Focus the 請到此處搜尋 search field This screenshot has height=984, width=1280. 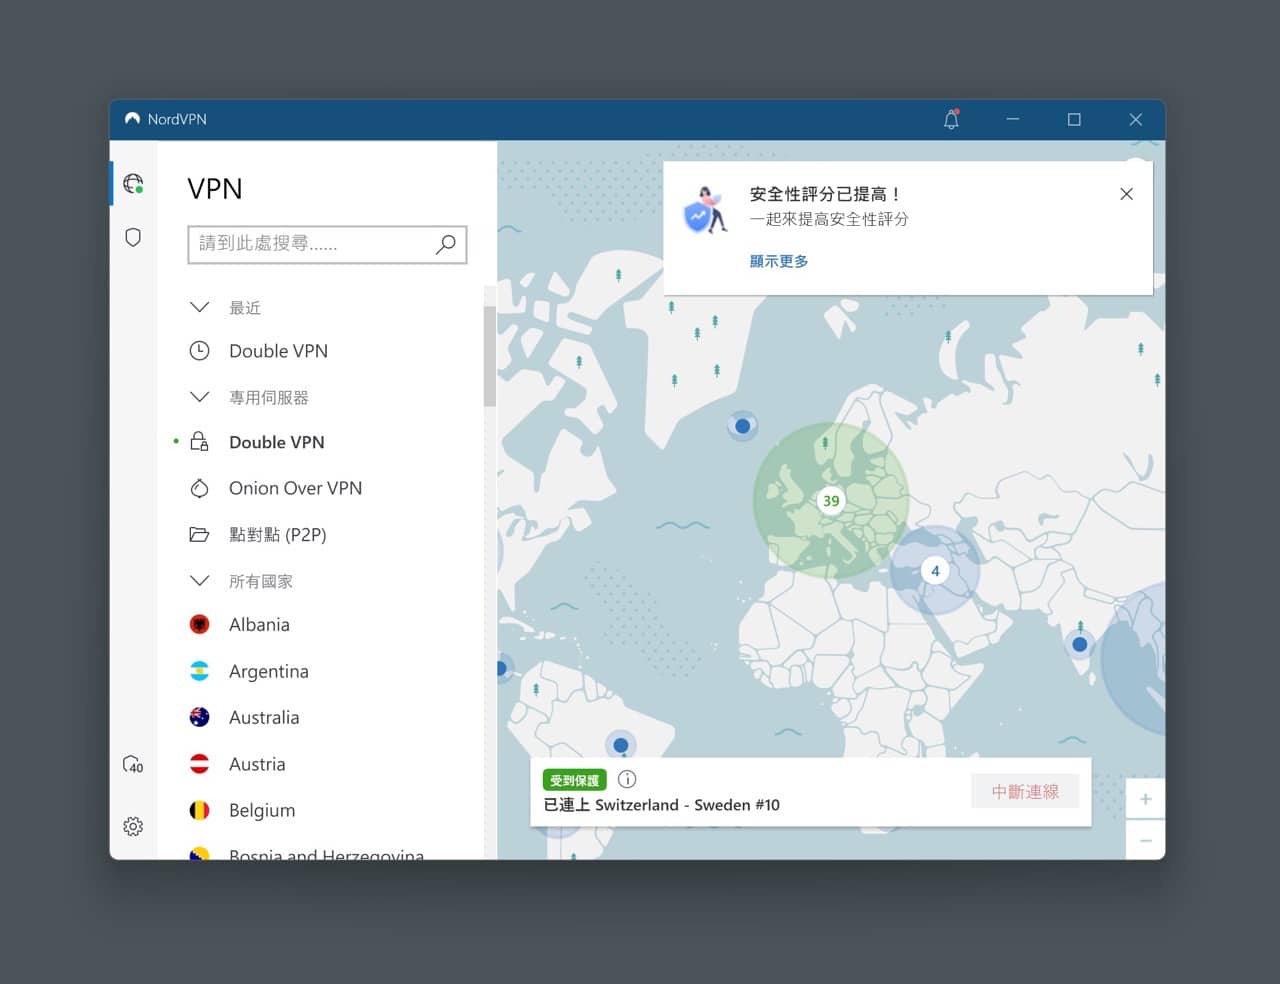327,244
